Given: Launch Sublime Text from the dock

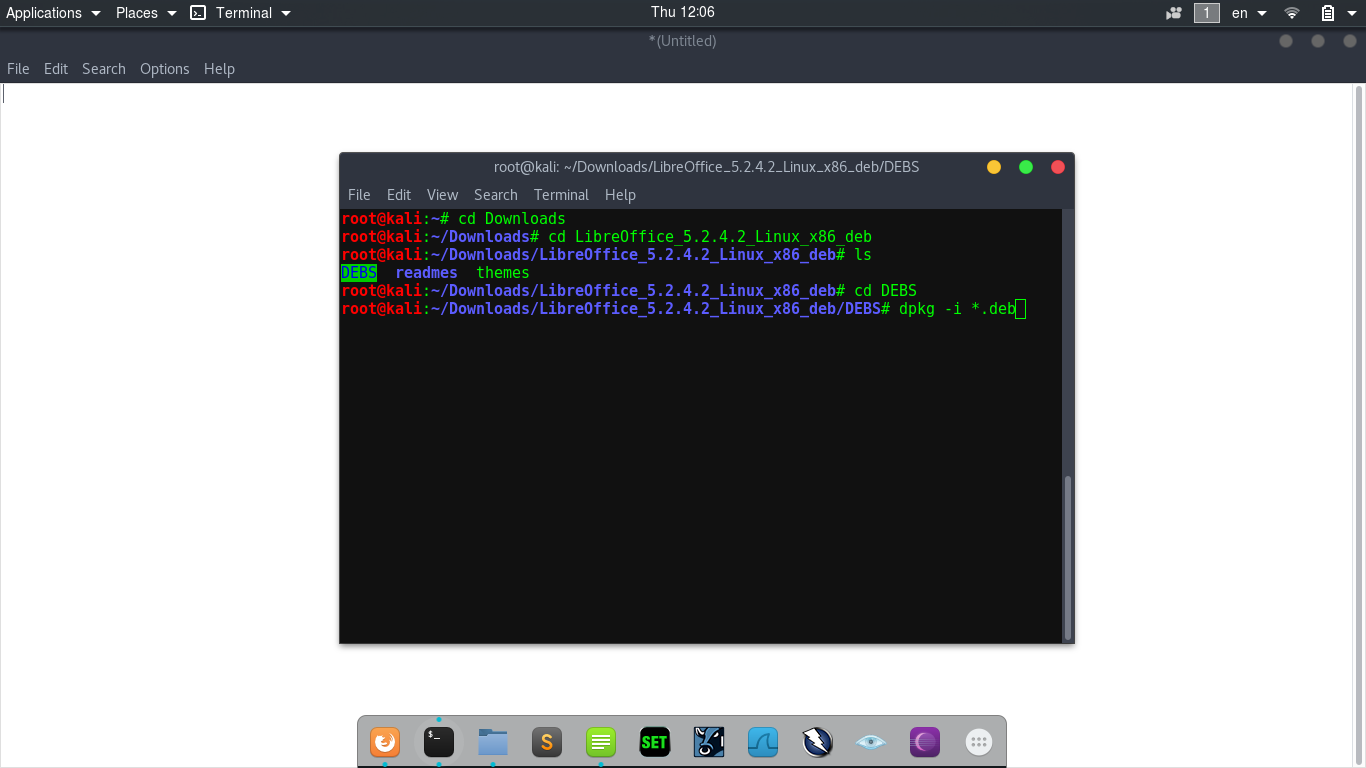Looking at the screenshot, I should (x=547, y=742).
